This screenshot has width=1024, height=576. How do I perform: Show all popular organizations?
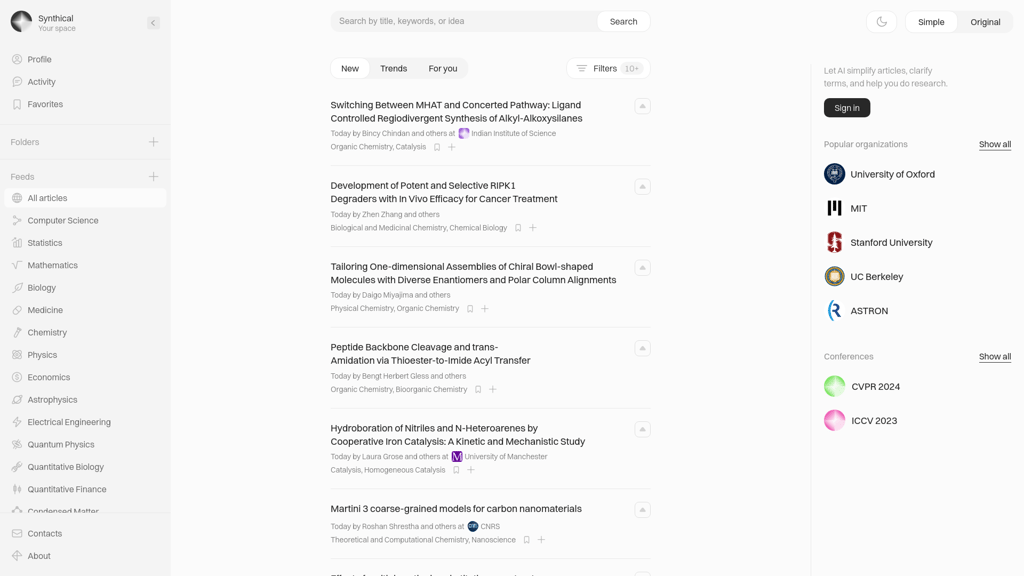[994, 145]
